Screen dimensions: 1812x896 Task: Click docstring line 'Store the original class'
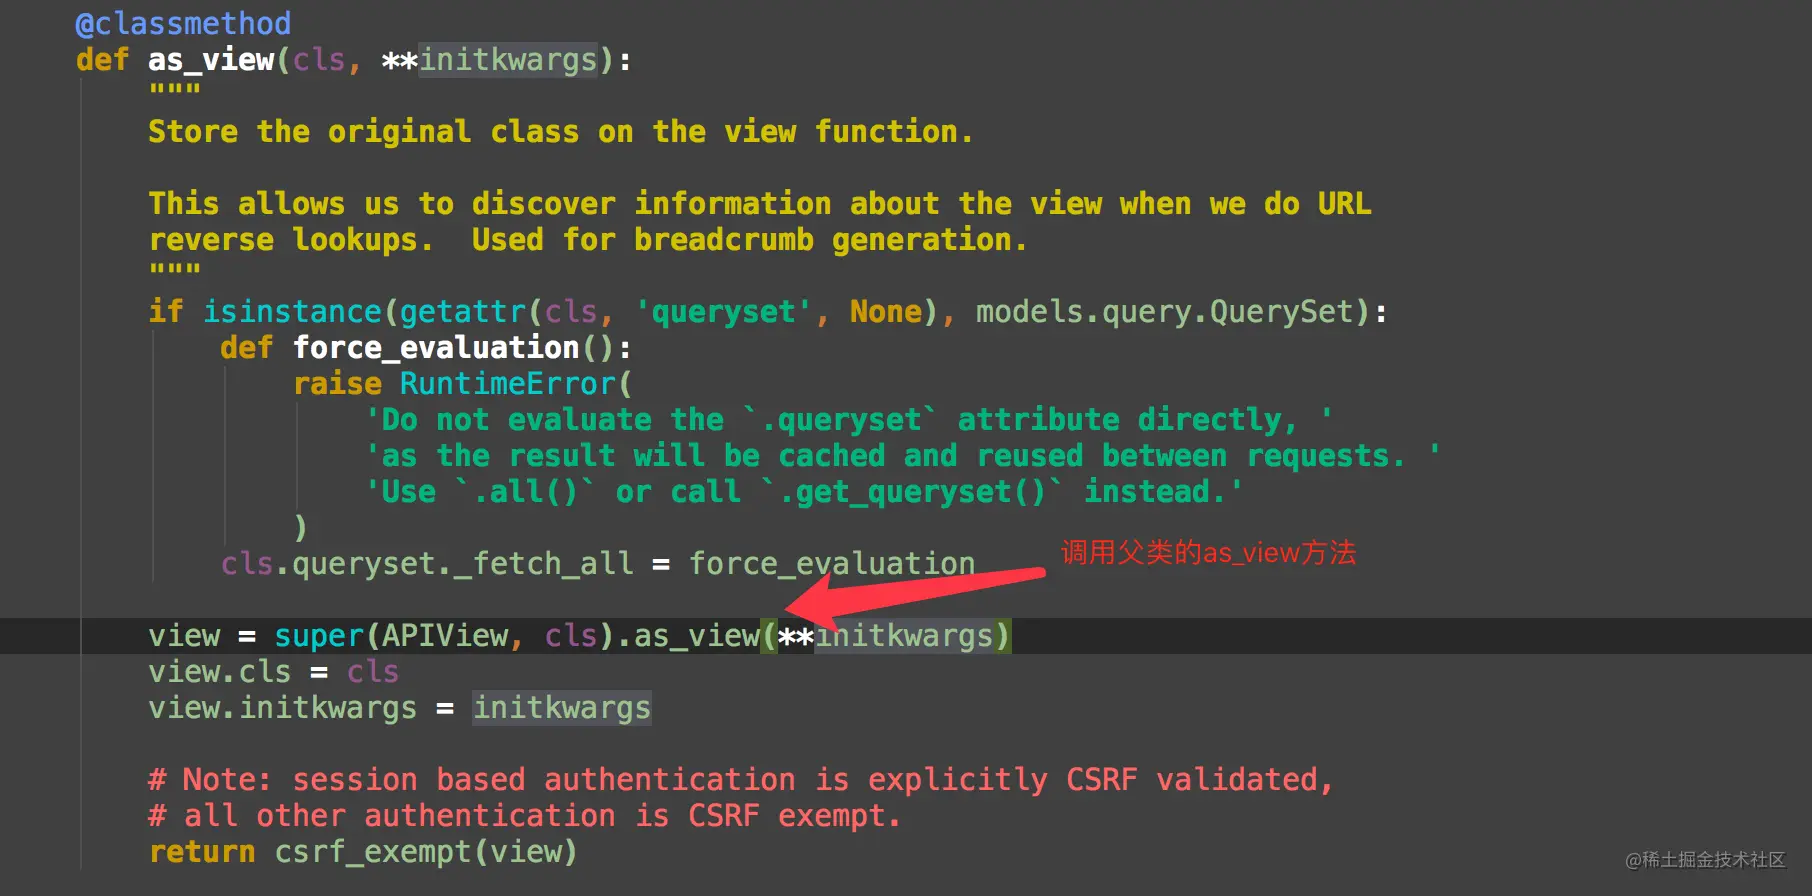point(560,132)
